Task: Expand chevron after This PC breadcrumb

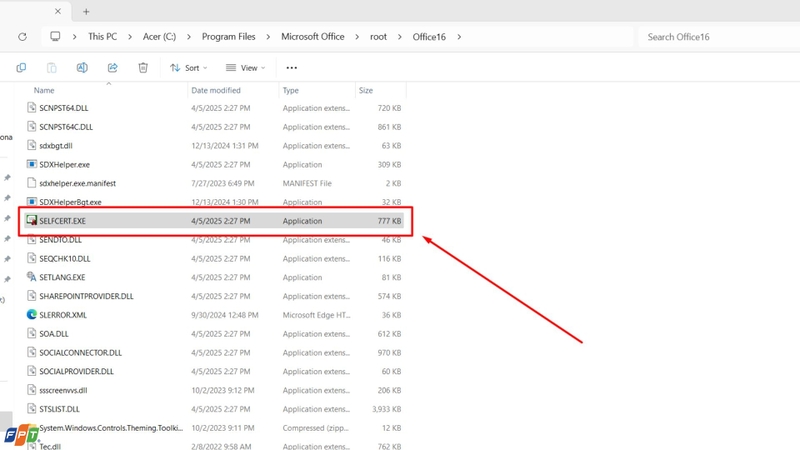Action: (130, 37)
